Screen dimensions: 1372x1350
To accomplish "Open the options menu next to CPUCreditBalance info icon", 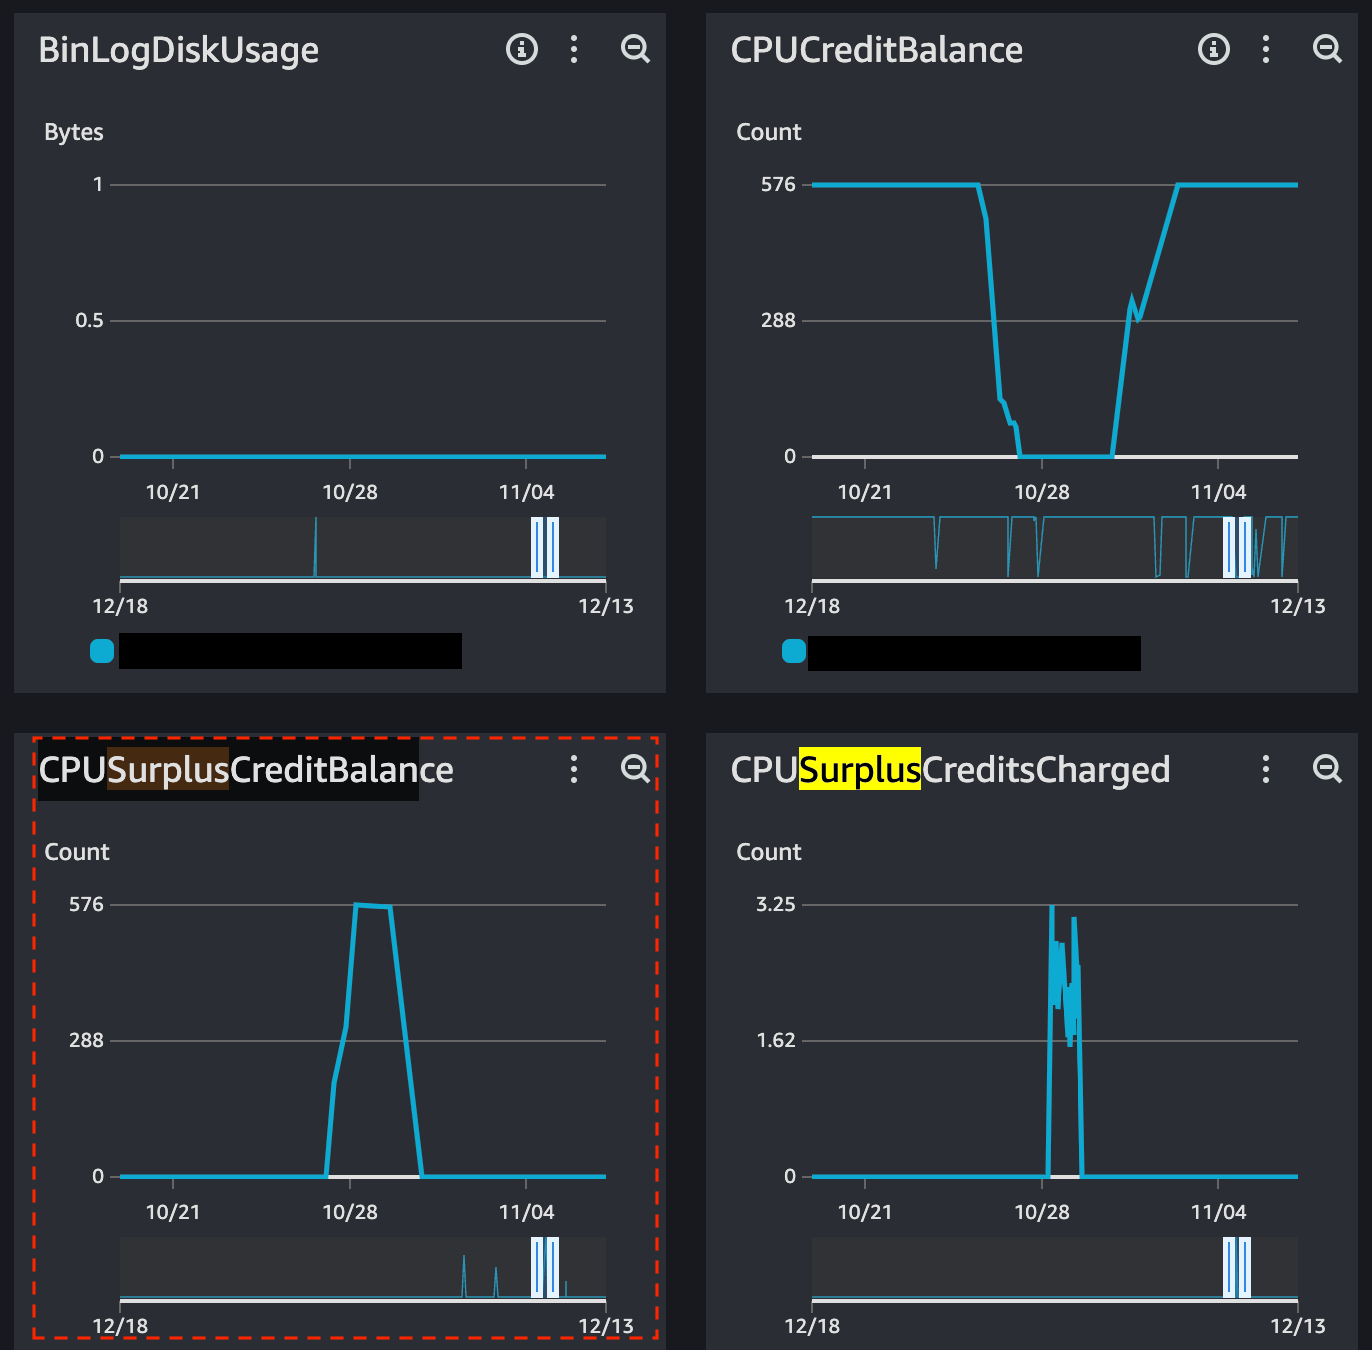I will (x=1266, y=49).
